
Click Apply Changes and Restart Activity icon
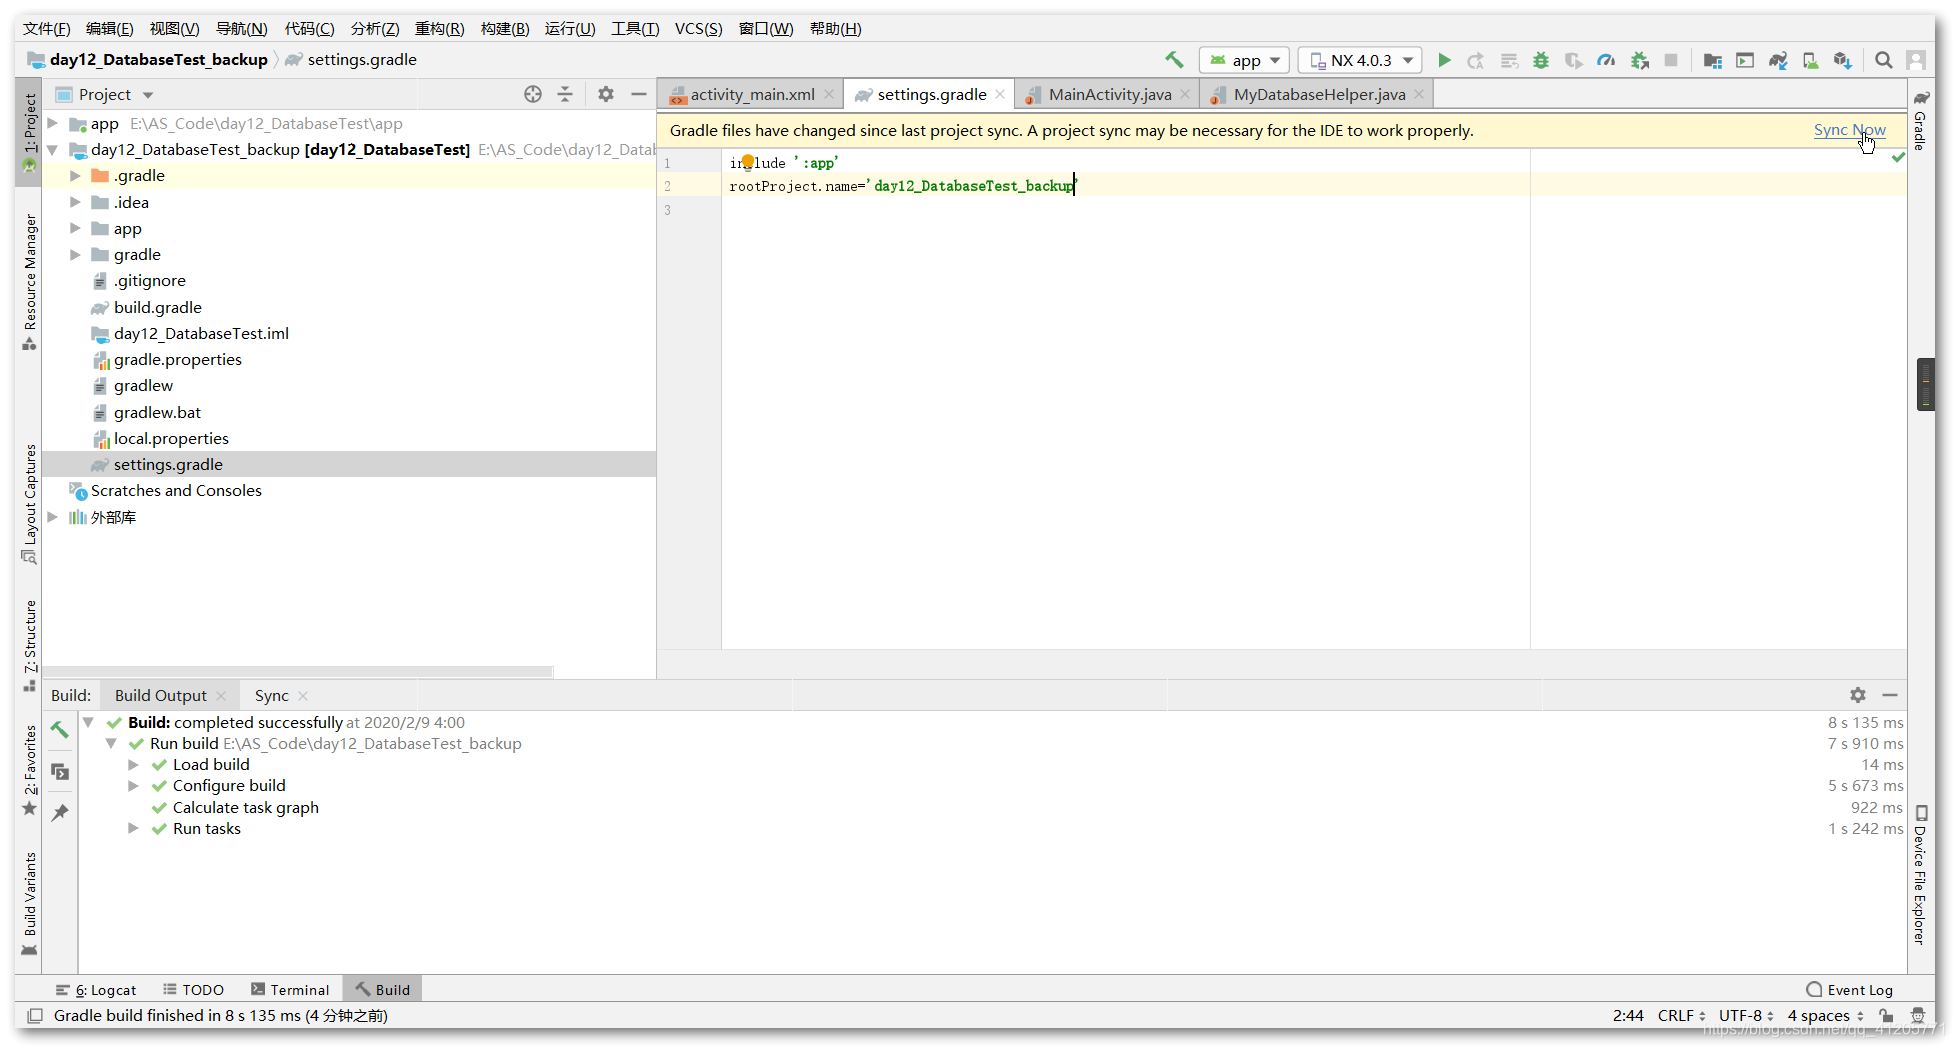pyautogui.click(x=1476, y=60)
